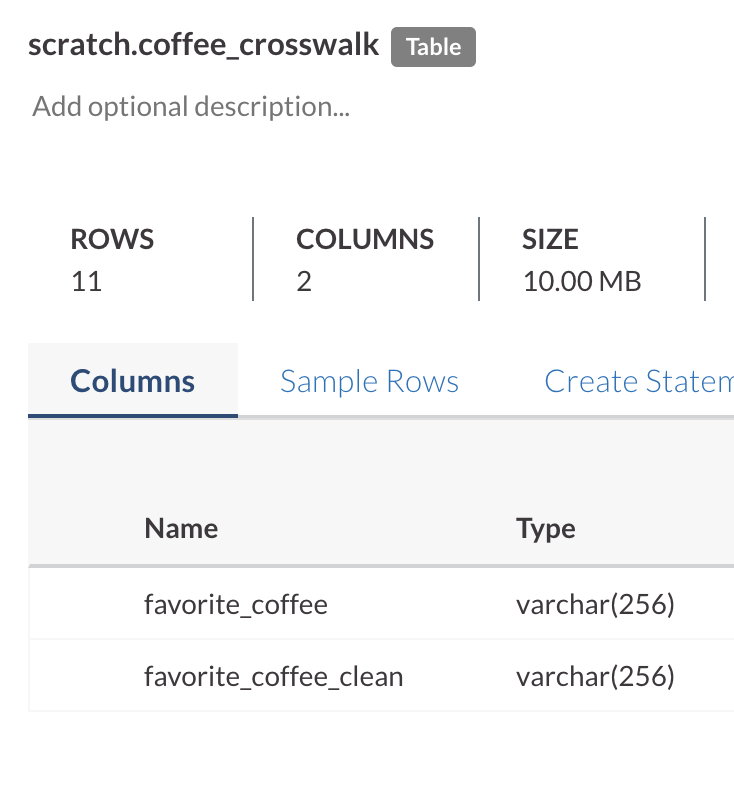Image resolution: width=734 pixels, height=788 pixels.
Task: Select the favorite_coffee_clean column name
Action: tap(273, 677)
